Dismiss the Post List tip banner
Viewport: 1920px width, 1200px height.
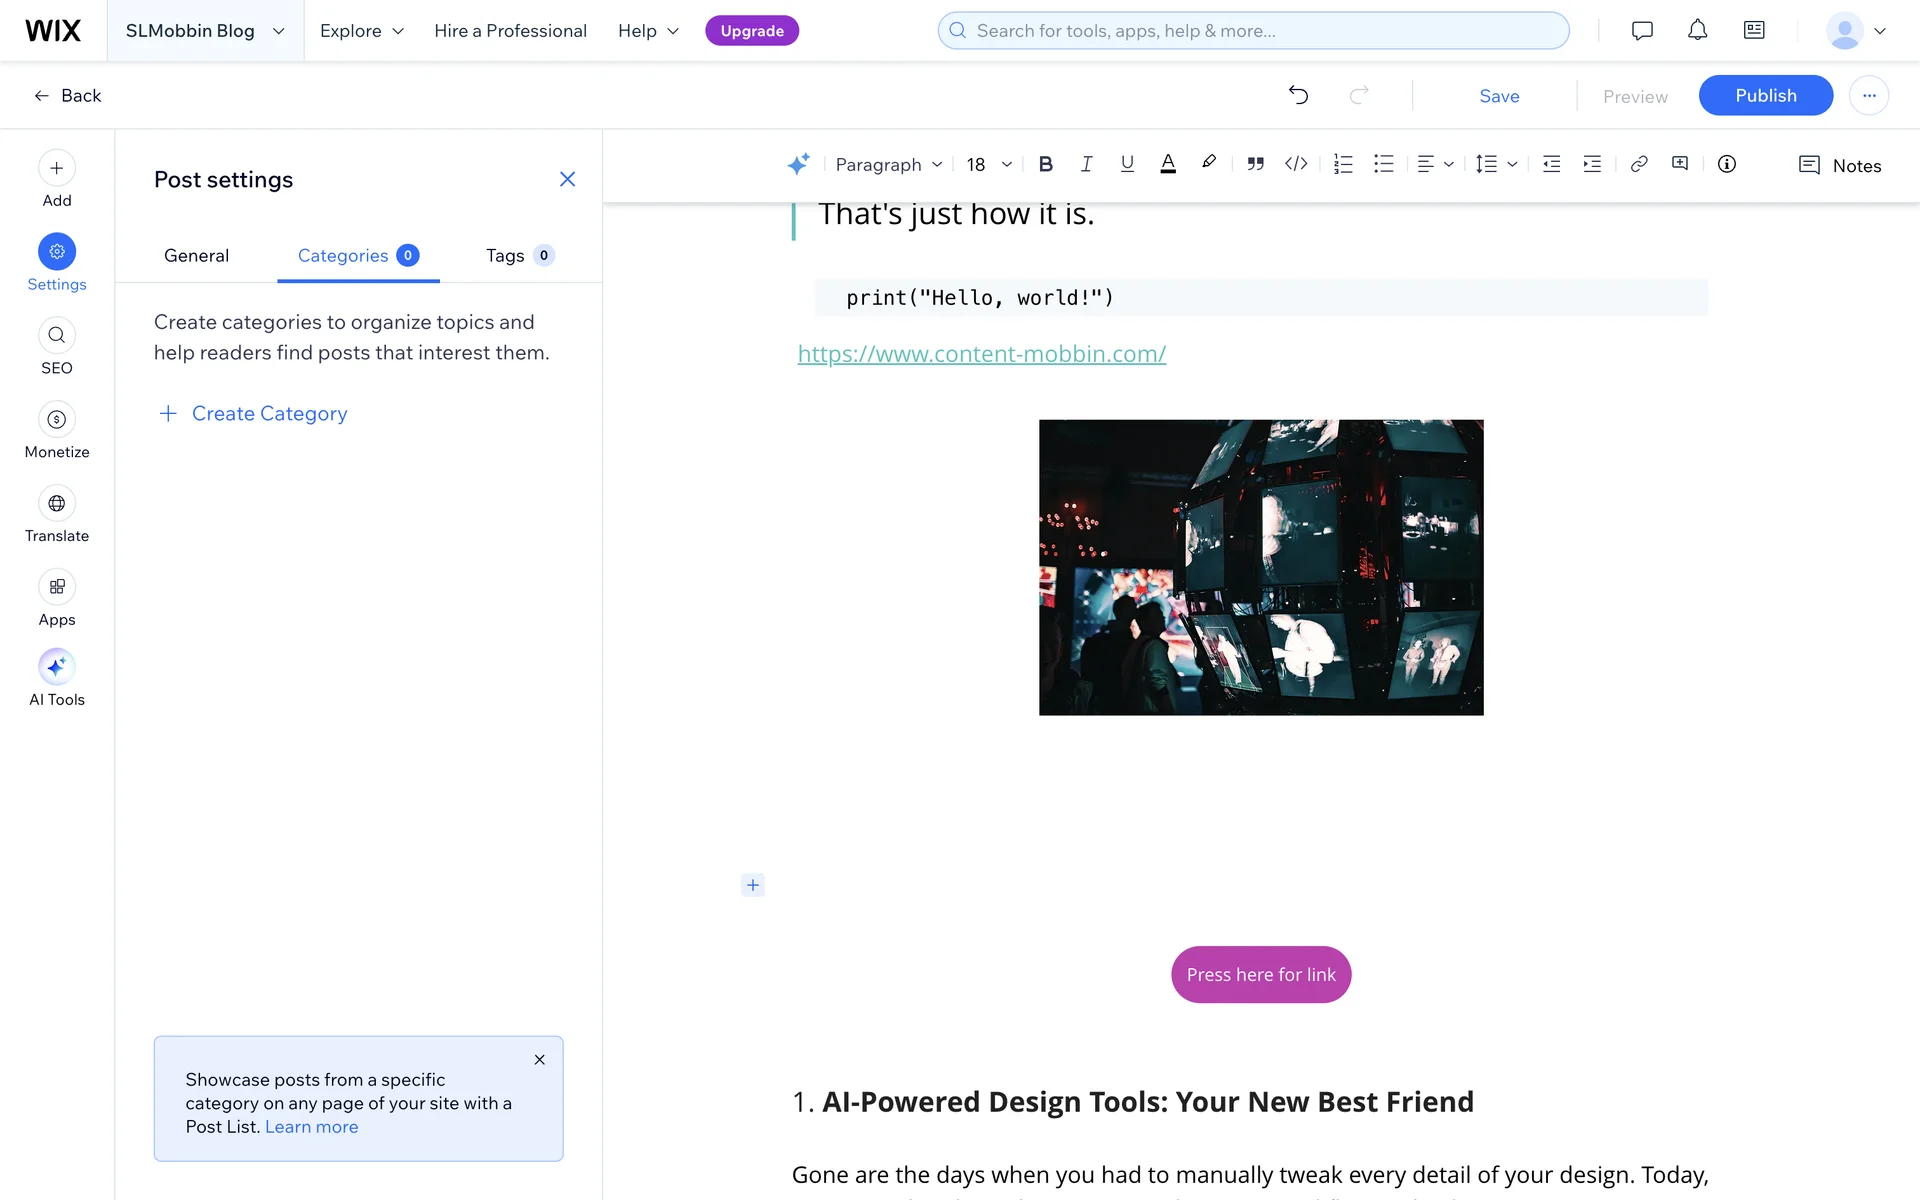(539, 1060)
